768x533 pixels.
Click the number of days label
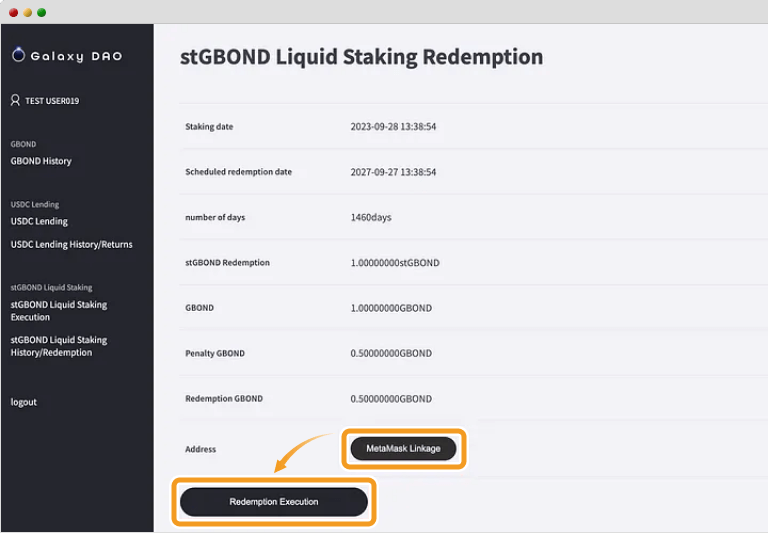[x=215, y=218]
